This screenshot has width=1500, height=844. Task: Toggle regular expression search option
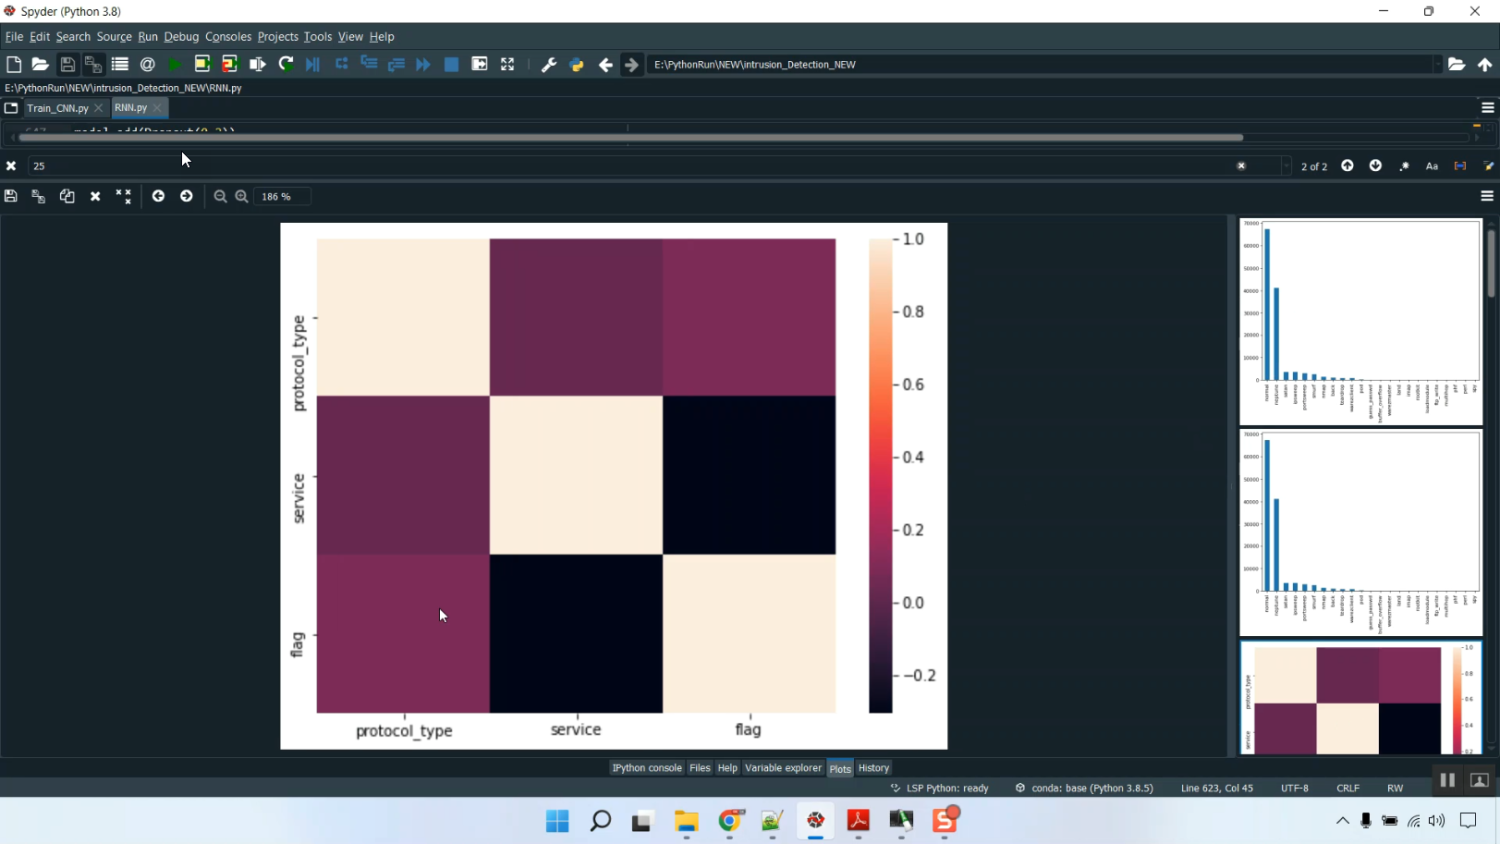coord(1404,166)
